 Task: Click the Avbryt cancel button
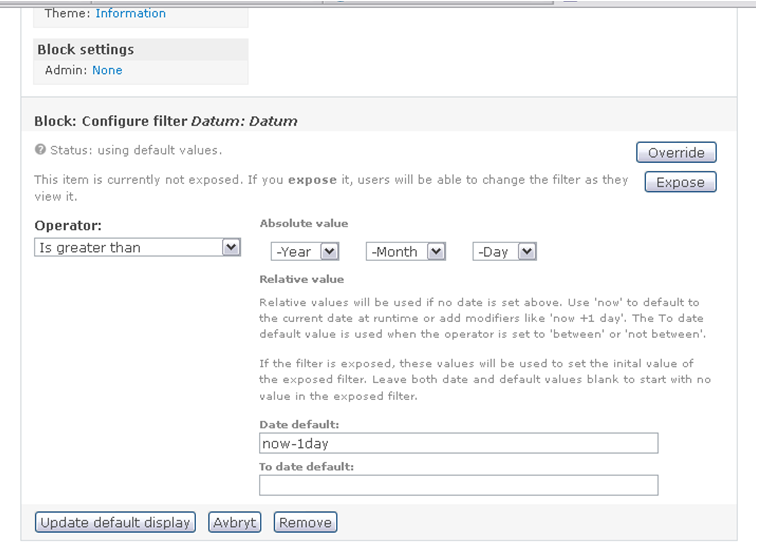[x=235, y=522]
